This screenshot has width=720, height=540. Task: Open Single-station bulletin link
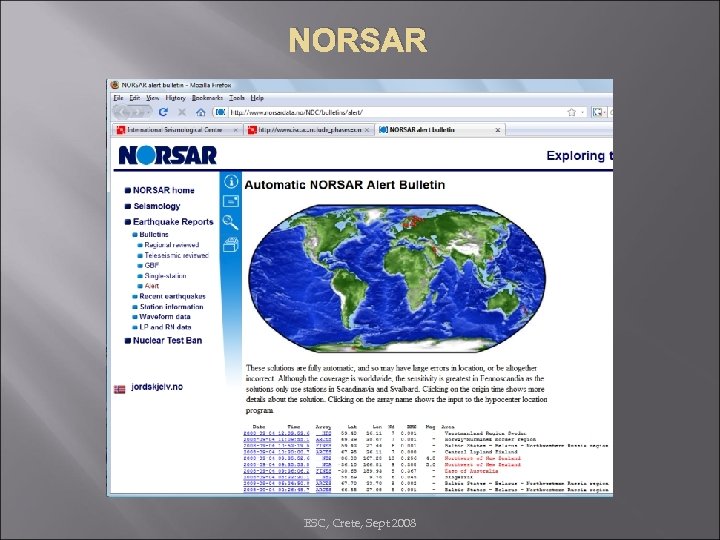165,276
